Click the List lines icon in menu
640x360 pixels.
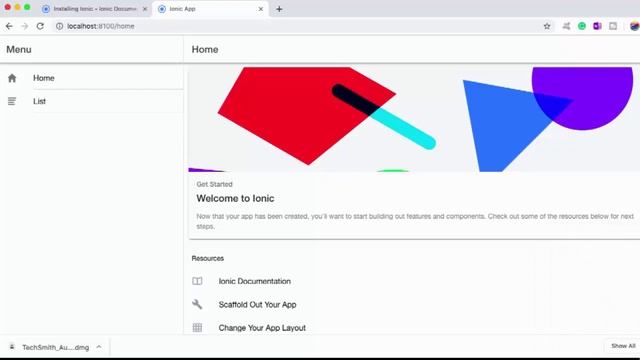[x=12, y=101]
